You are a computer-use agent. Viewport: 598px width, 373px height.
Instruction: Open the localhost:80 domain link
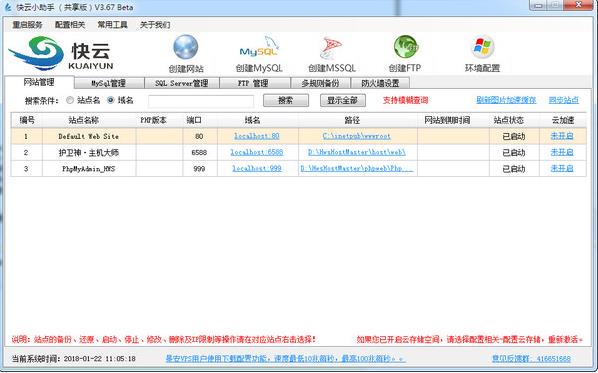tap(257, 136)
